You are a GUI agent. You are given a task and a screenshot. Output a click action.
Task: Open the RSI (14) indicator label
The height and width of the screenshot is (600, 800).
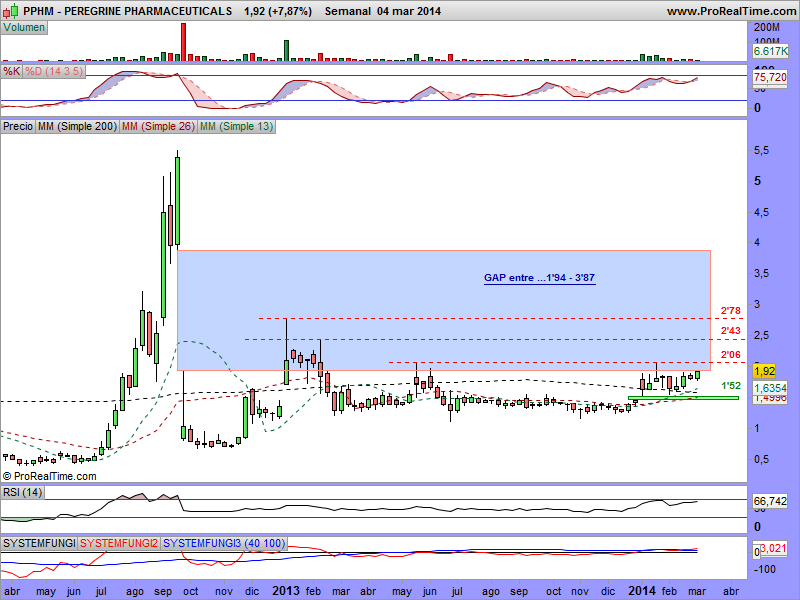coord(22,492)
